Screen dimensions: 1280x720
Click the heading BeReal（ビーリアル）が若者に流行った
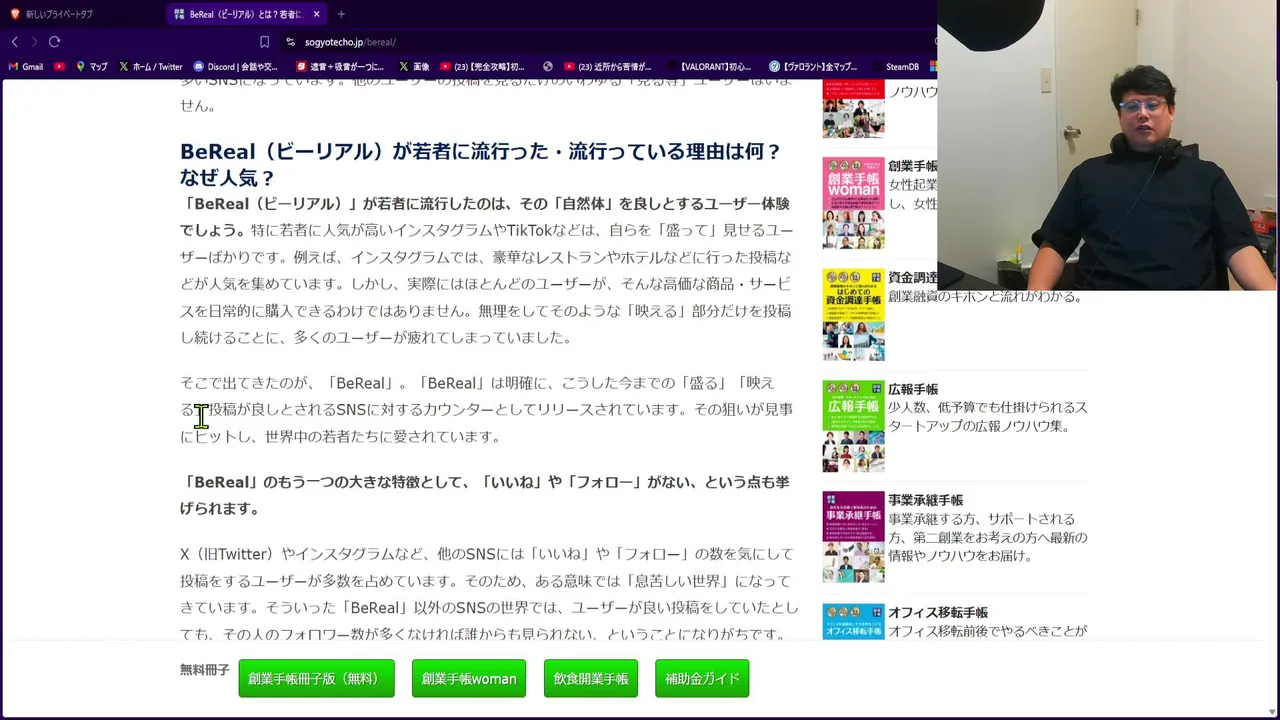[480, 164]
